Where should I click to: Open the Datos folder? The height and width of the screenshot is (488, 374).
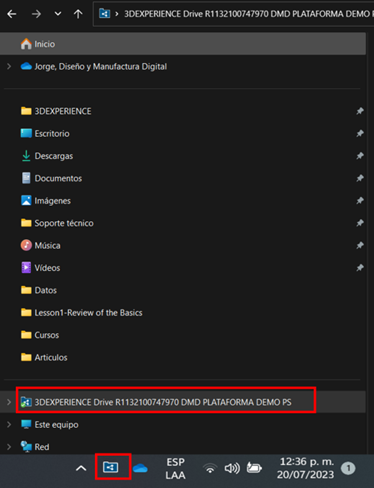tap(46, 290)
